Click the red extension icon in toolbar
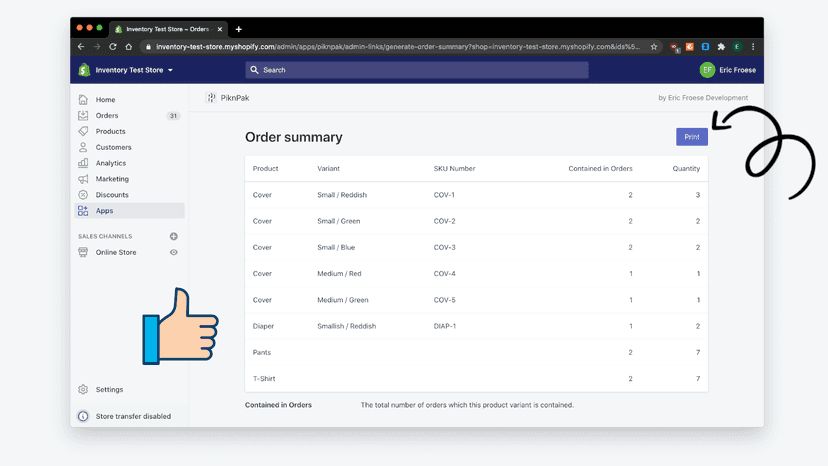This screenshot has width=828, height=466. 674,47
